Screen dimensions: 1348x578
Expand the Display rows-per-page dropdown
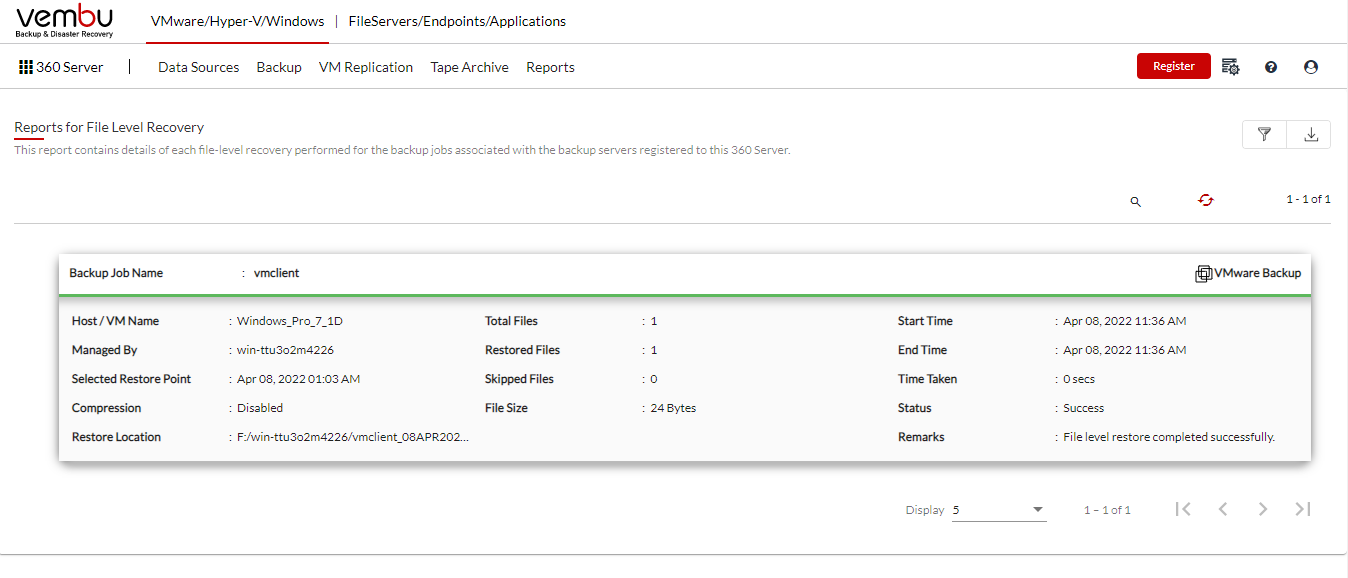[x=999, y=510]
